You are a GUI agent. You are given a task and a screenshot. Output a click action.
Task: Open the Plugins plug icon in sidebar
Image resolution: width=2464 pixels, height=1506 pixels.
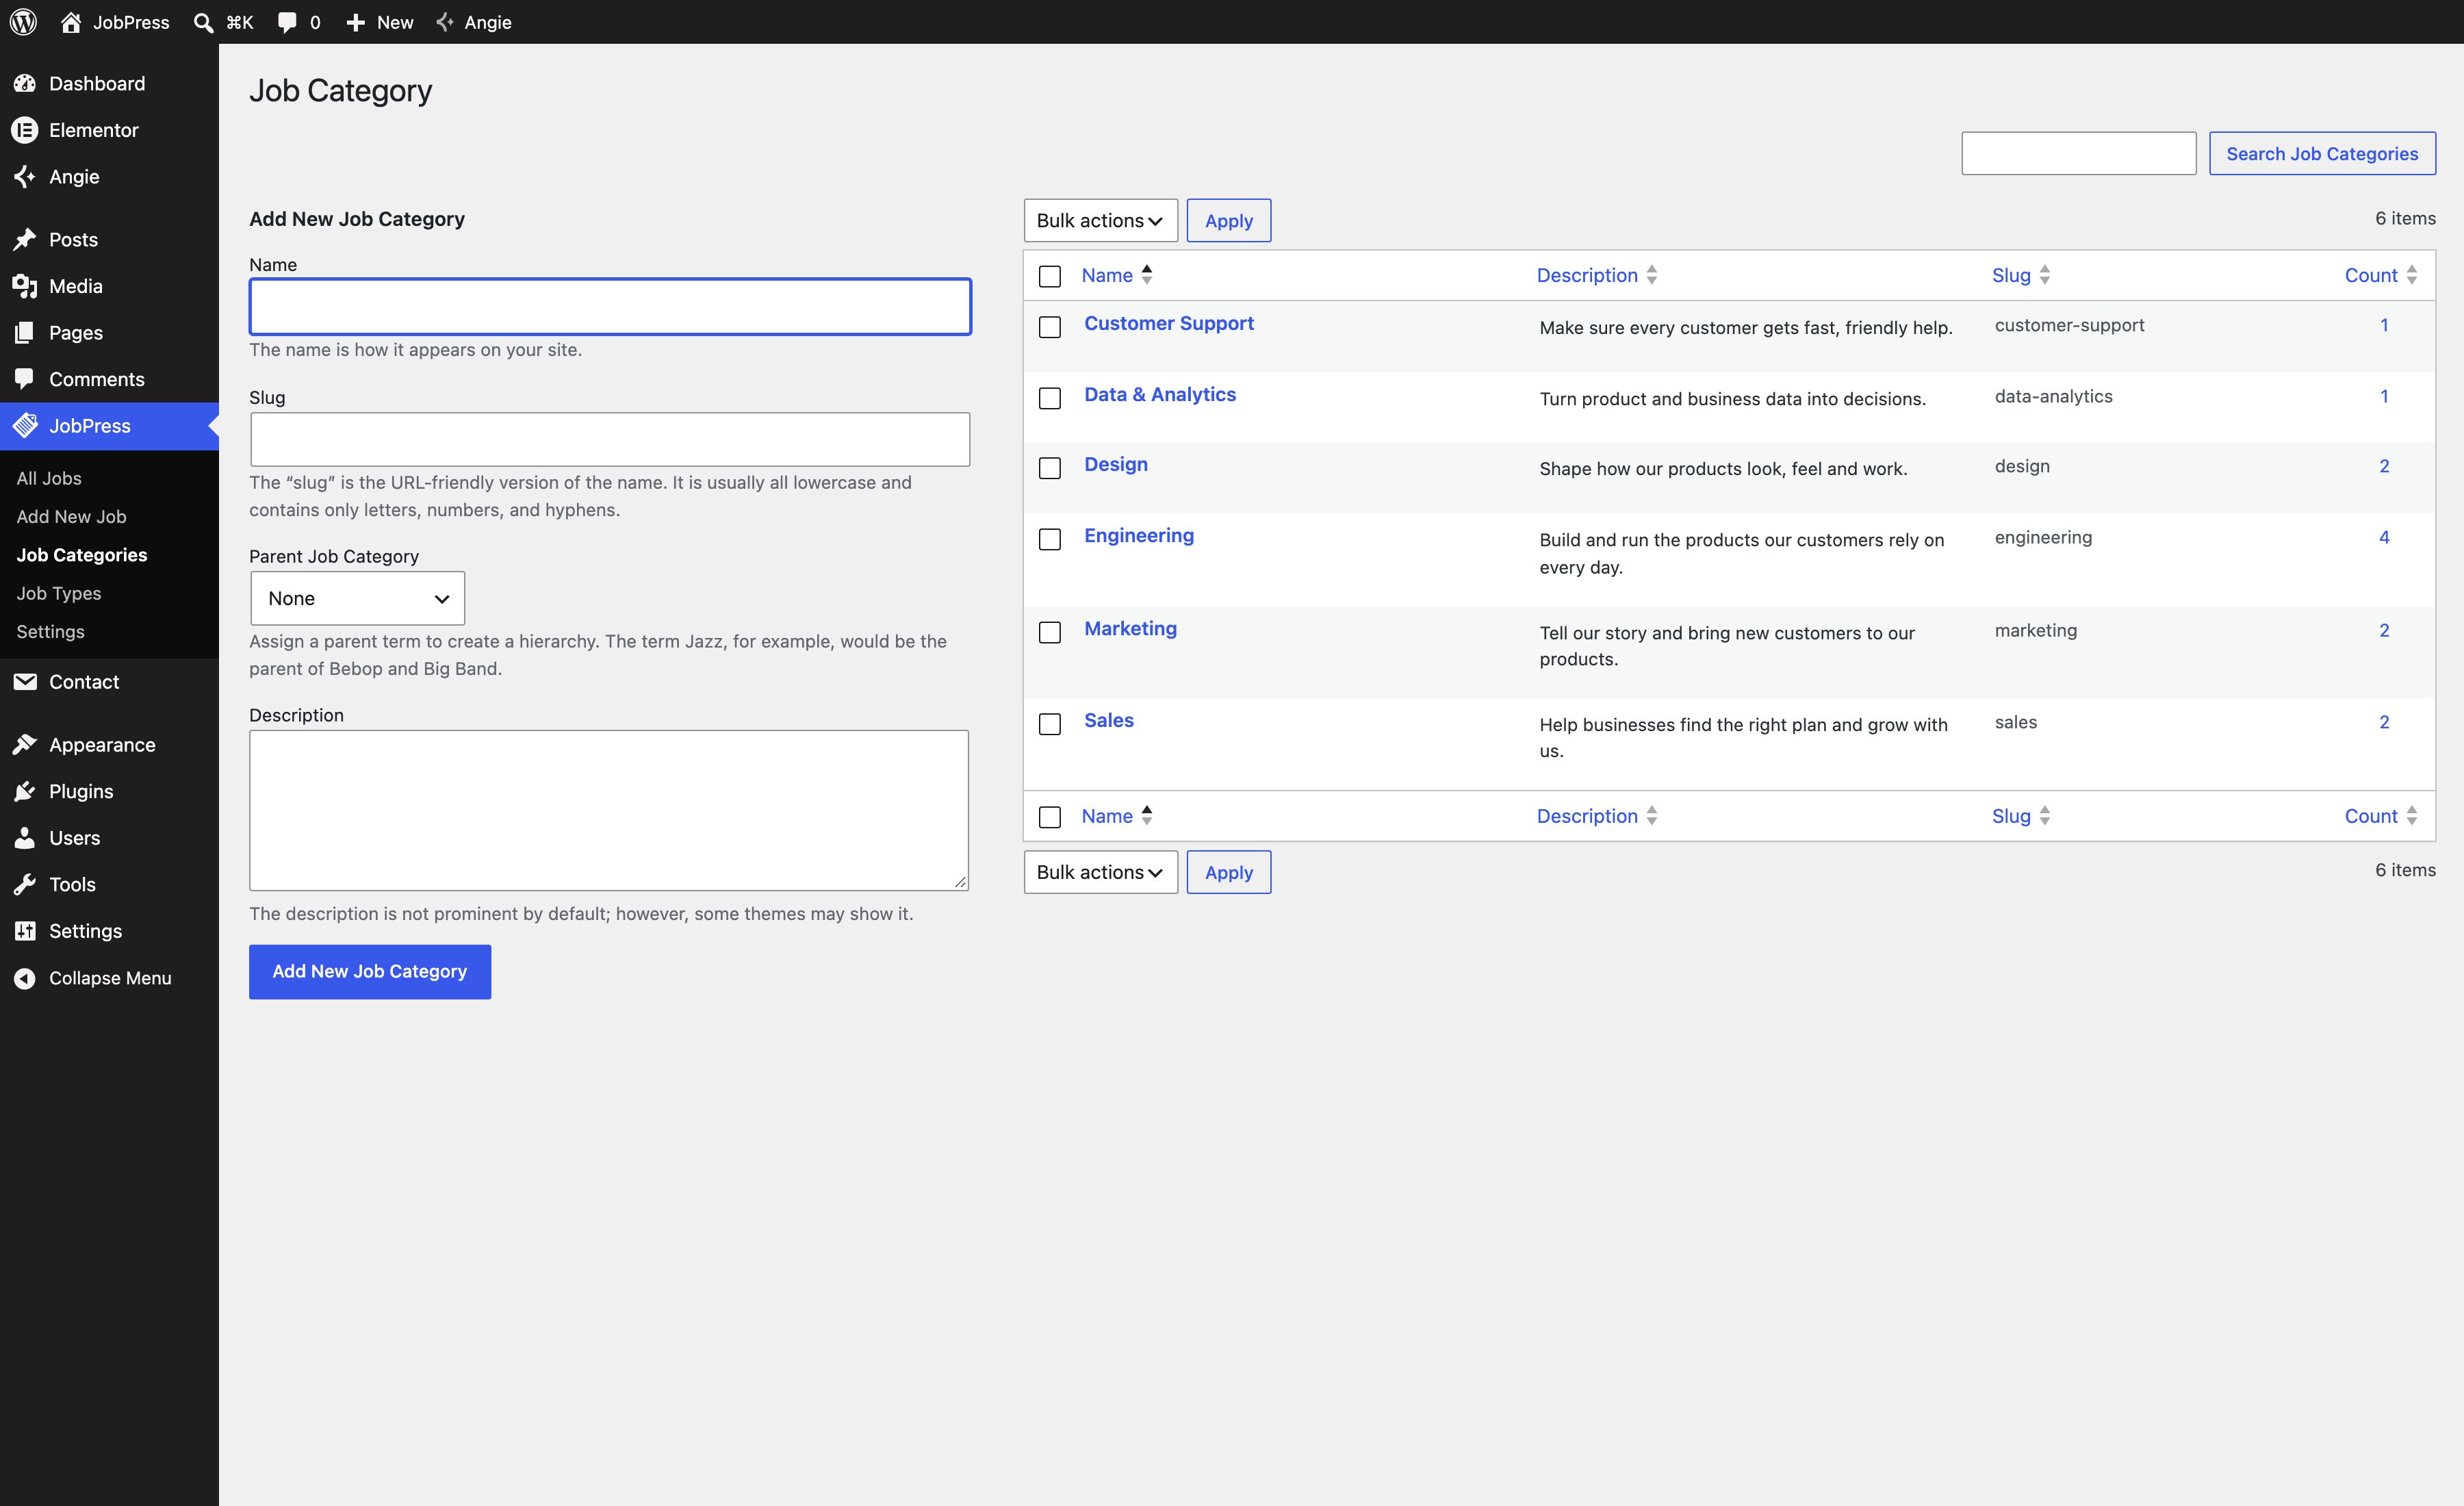point(25,791)
